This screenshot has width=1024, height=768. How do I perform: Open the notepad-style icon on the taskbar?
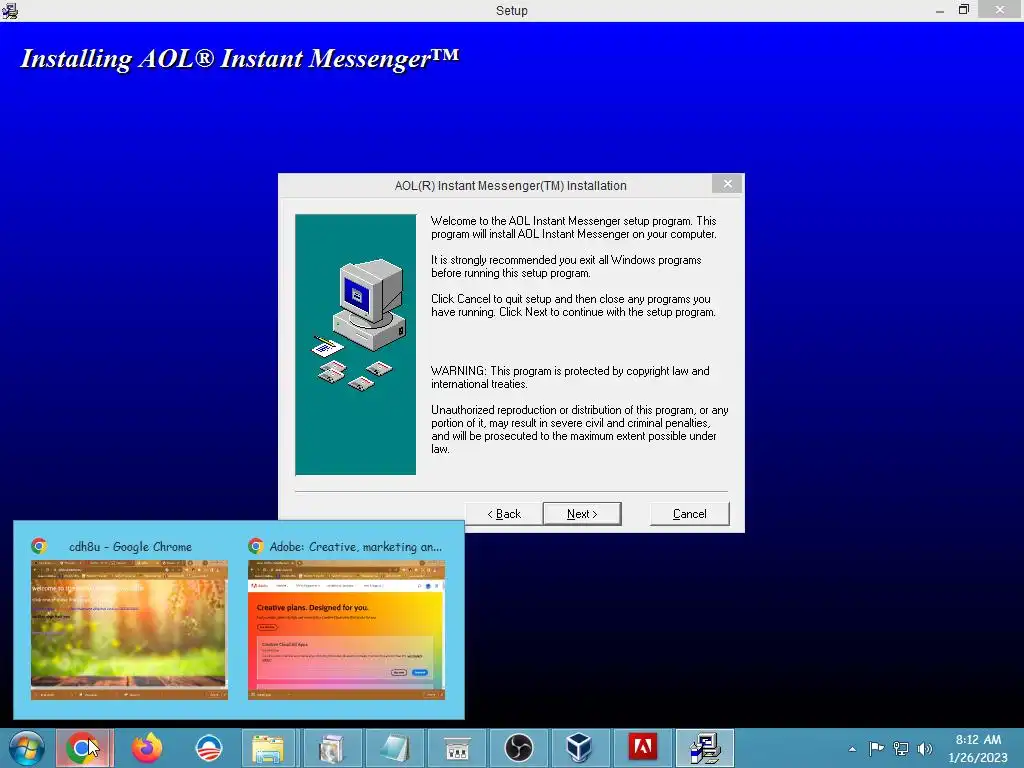point(394,748)
